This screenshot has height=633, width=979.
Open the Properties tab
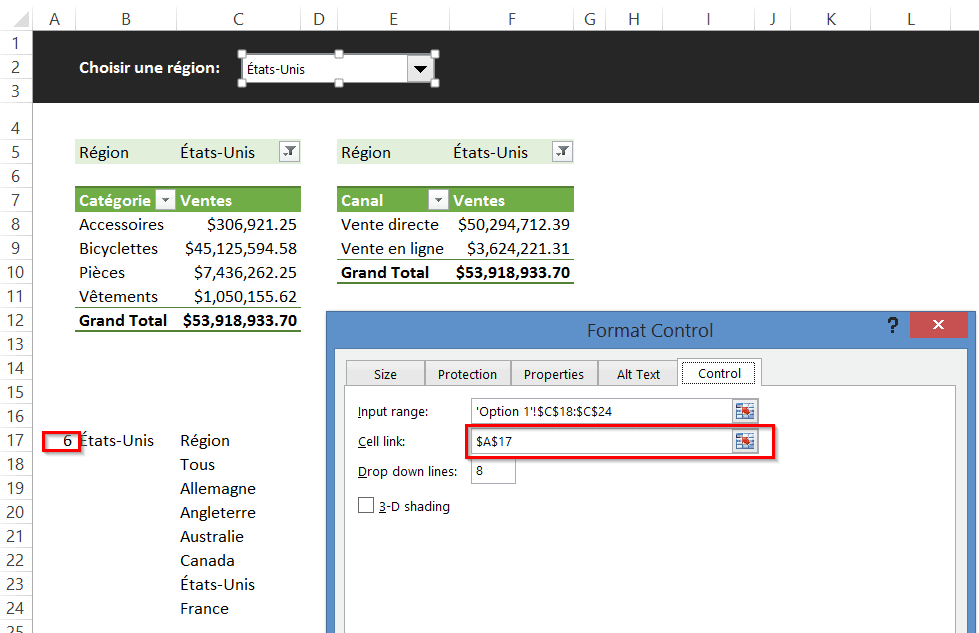553,374
